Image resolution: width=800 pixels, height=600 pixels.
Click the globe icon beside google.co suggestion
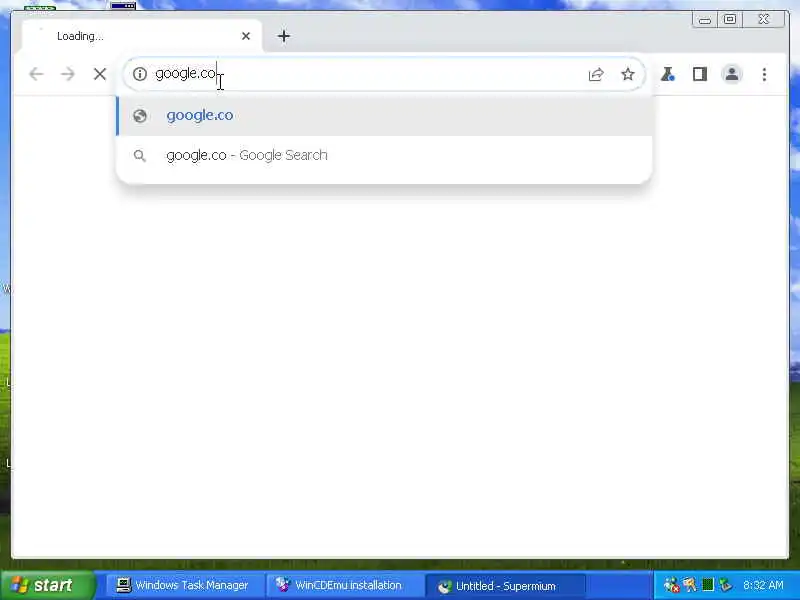140,116
